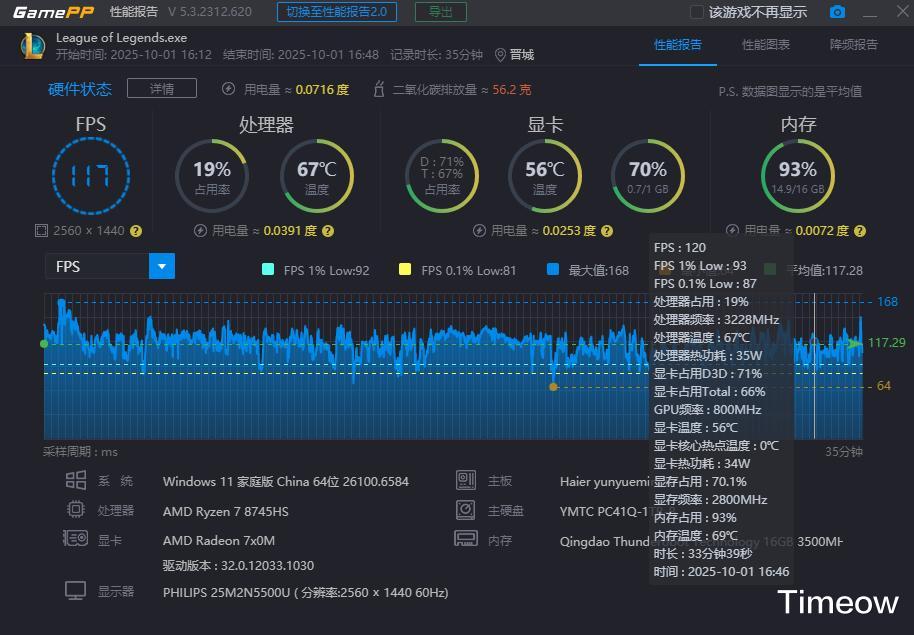Click the processor power lightning icon
This screenshot has width=914, height=635.
[201, 231]
